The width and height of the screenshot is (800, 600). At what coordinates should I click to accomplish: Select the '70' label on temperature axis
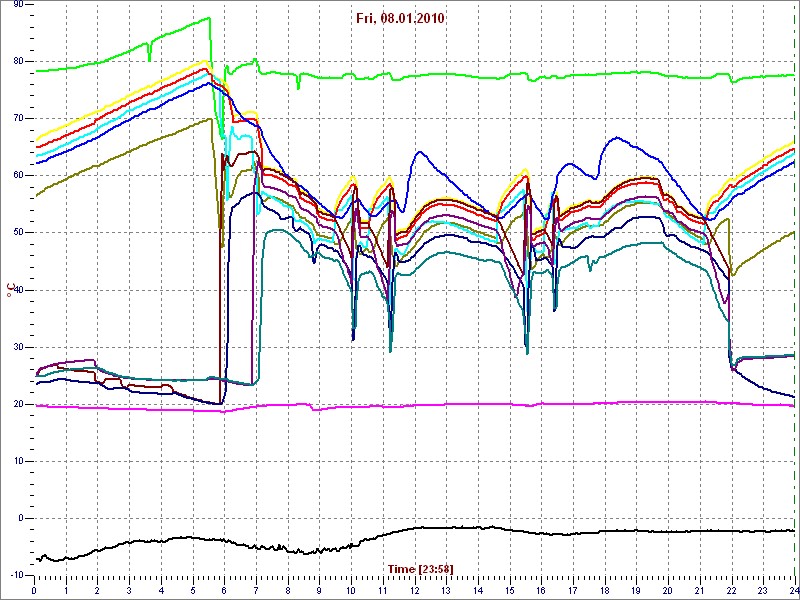[x=16, y=118]
